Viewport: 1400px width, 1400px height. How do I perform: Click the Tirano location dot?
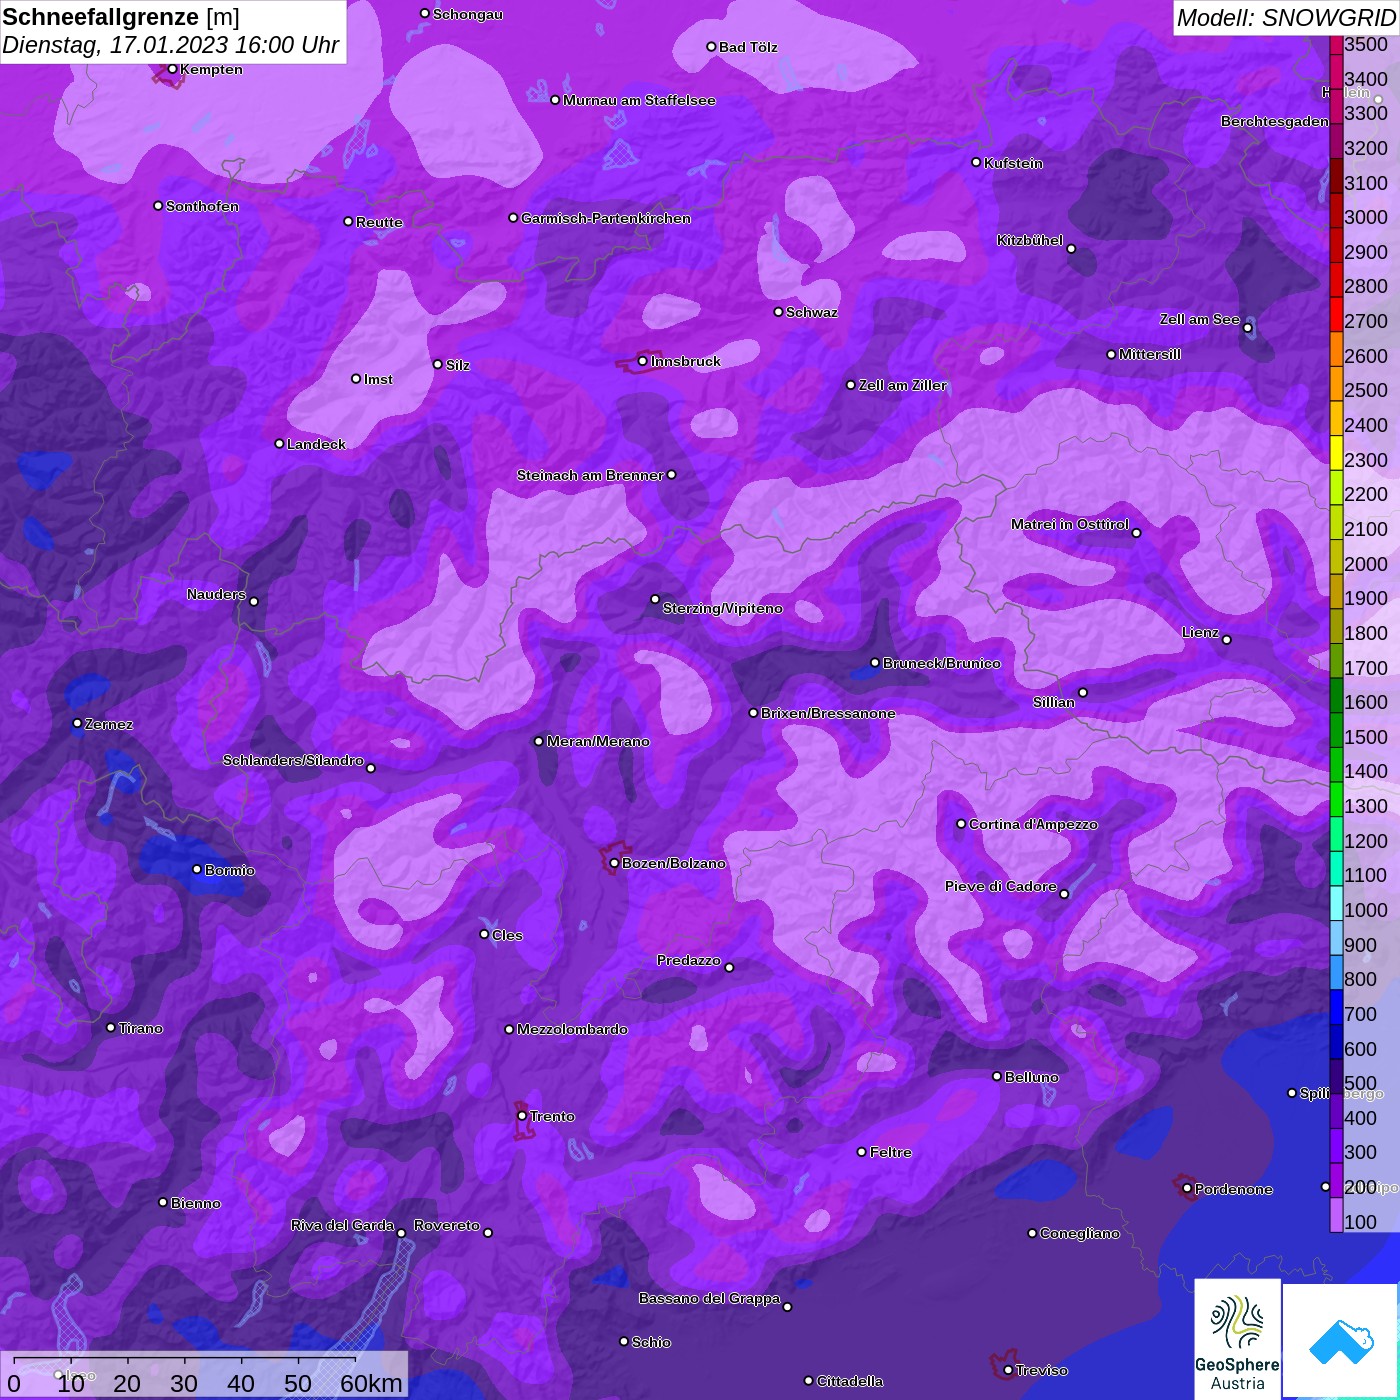coord(111,1027)
